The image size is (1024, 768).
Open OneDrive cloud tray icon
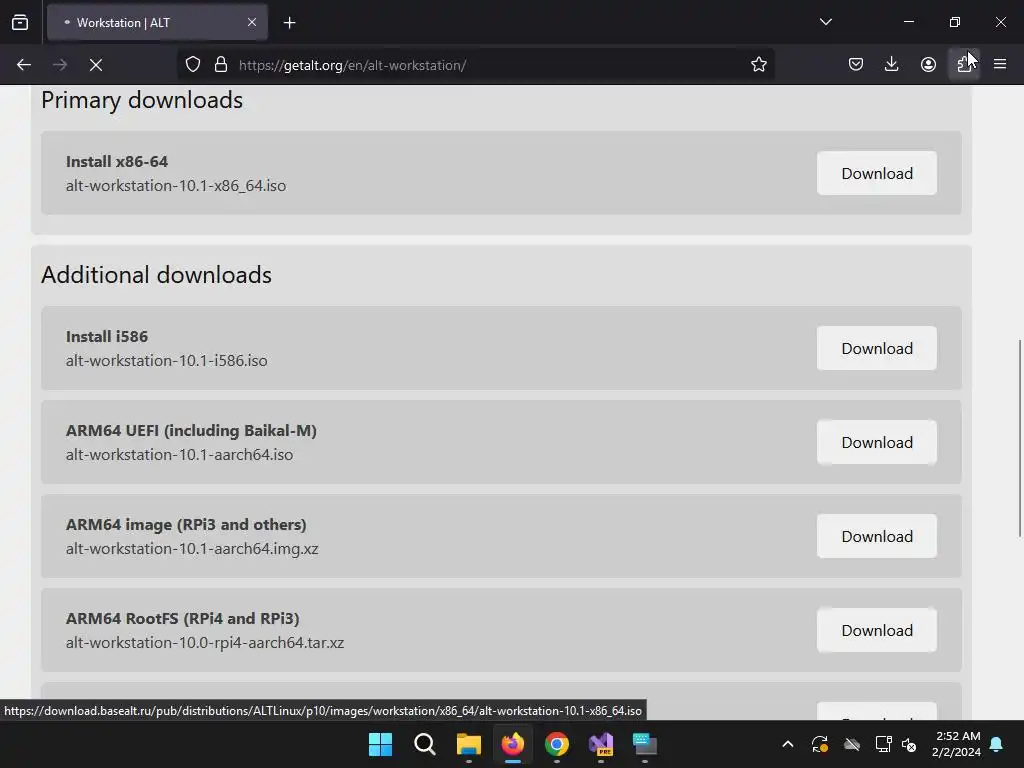[x=852, y=744]
